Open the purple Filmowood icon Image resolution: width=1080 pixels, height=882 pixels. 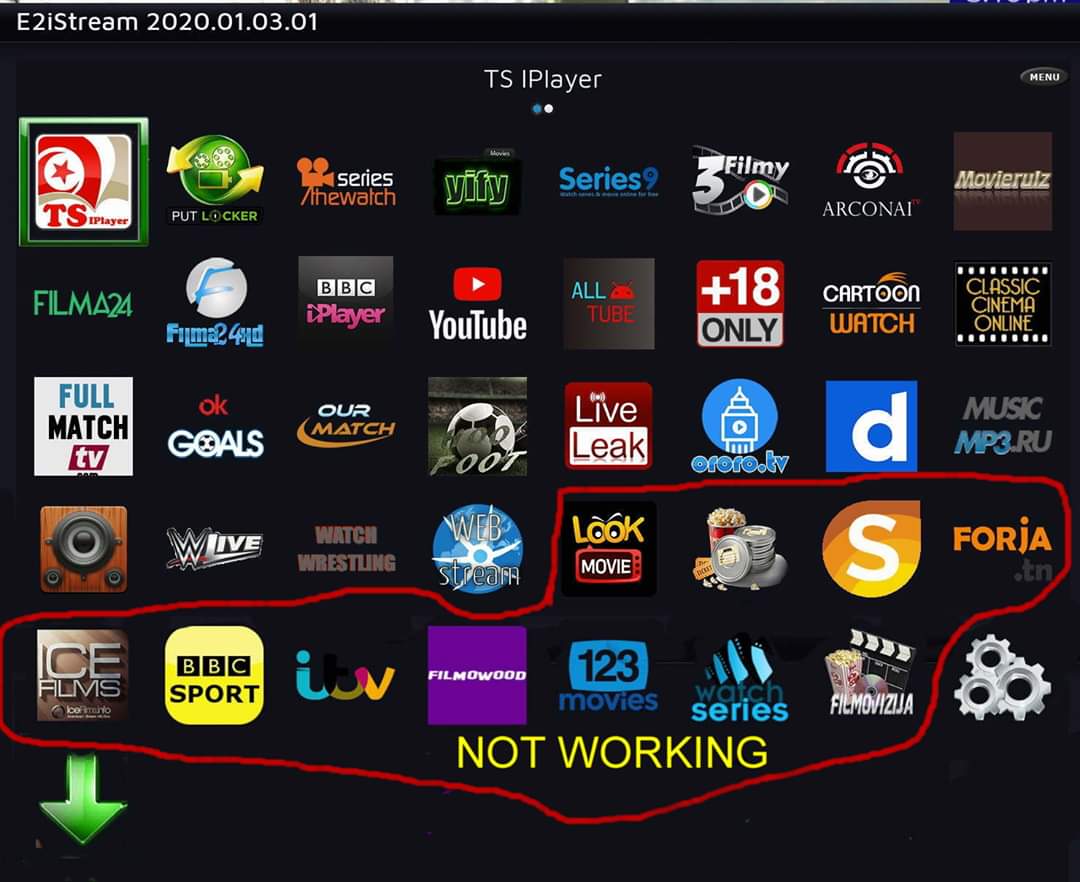point(477,675)
